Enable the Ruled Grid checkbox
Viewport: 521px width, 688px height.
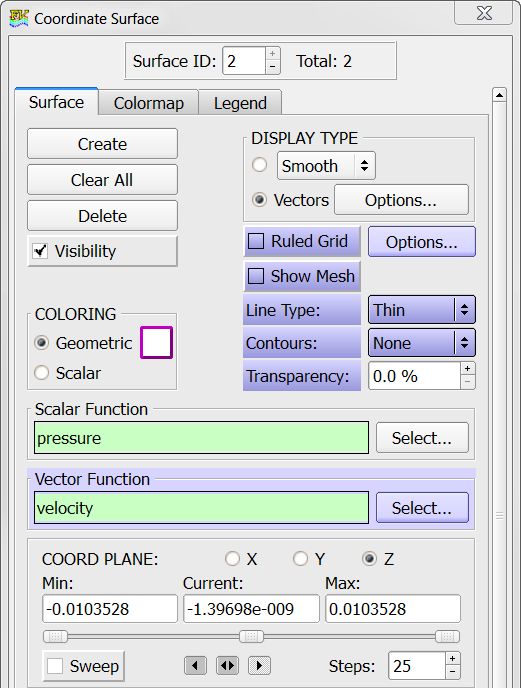(256, 241)
